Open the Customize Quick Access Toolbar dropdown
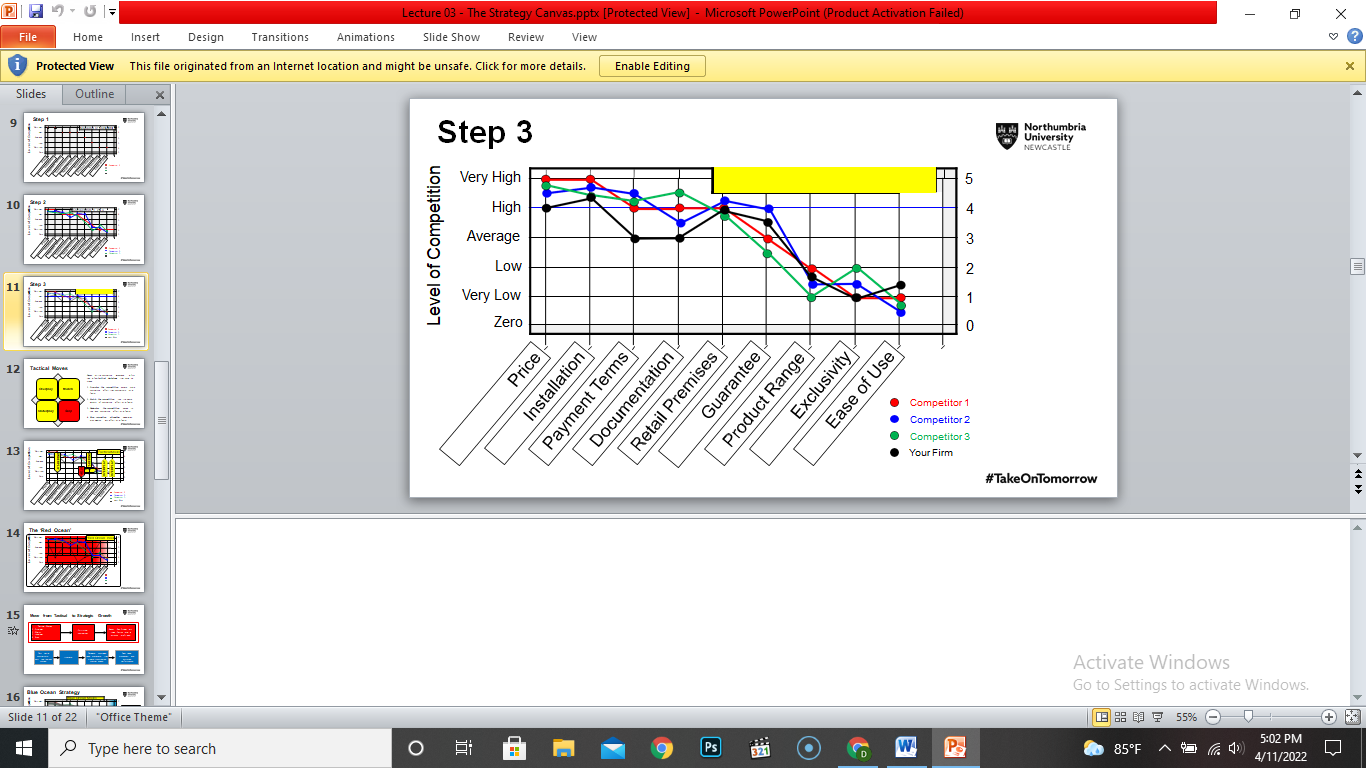Screen dimensions: 1366x768 (112, 11)
